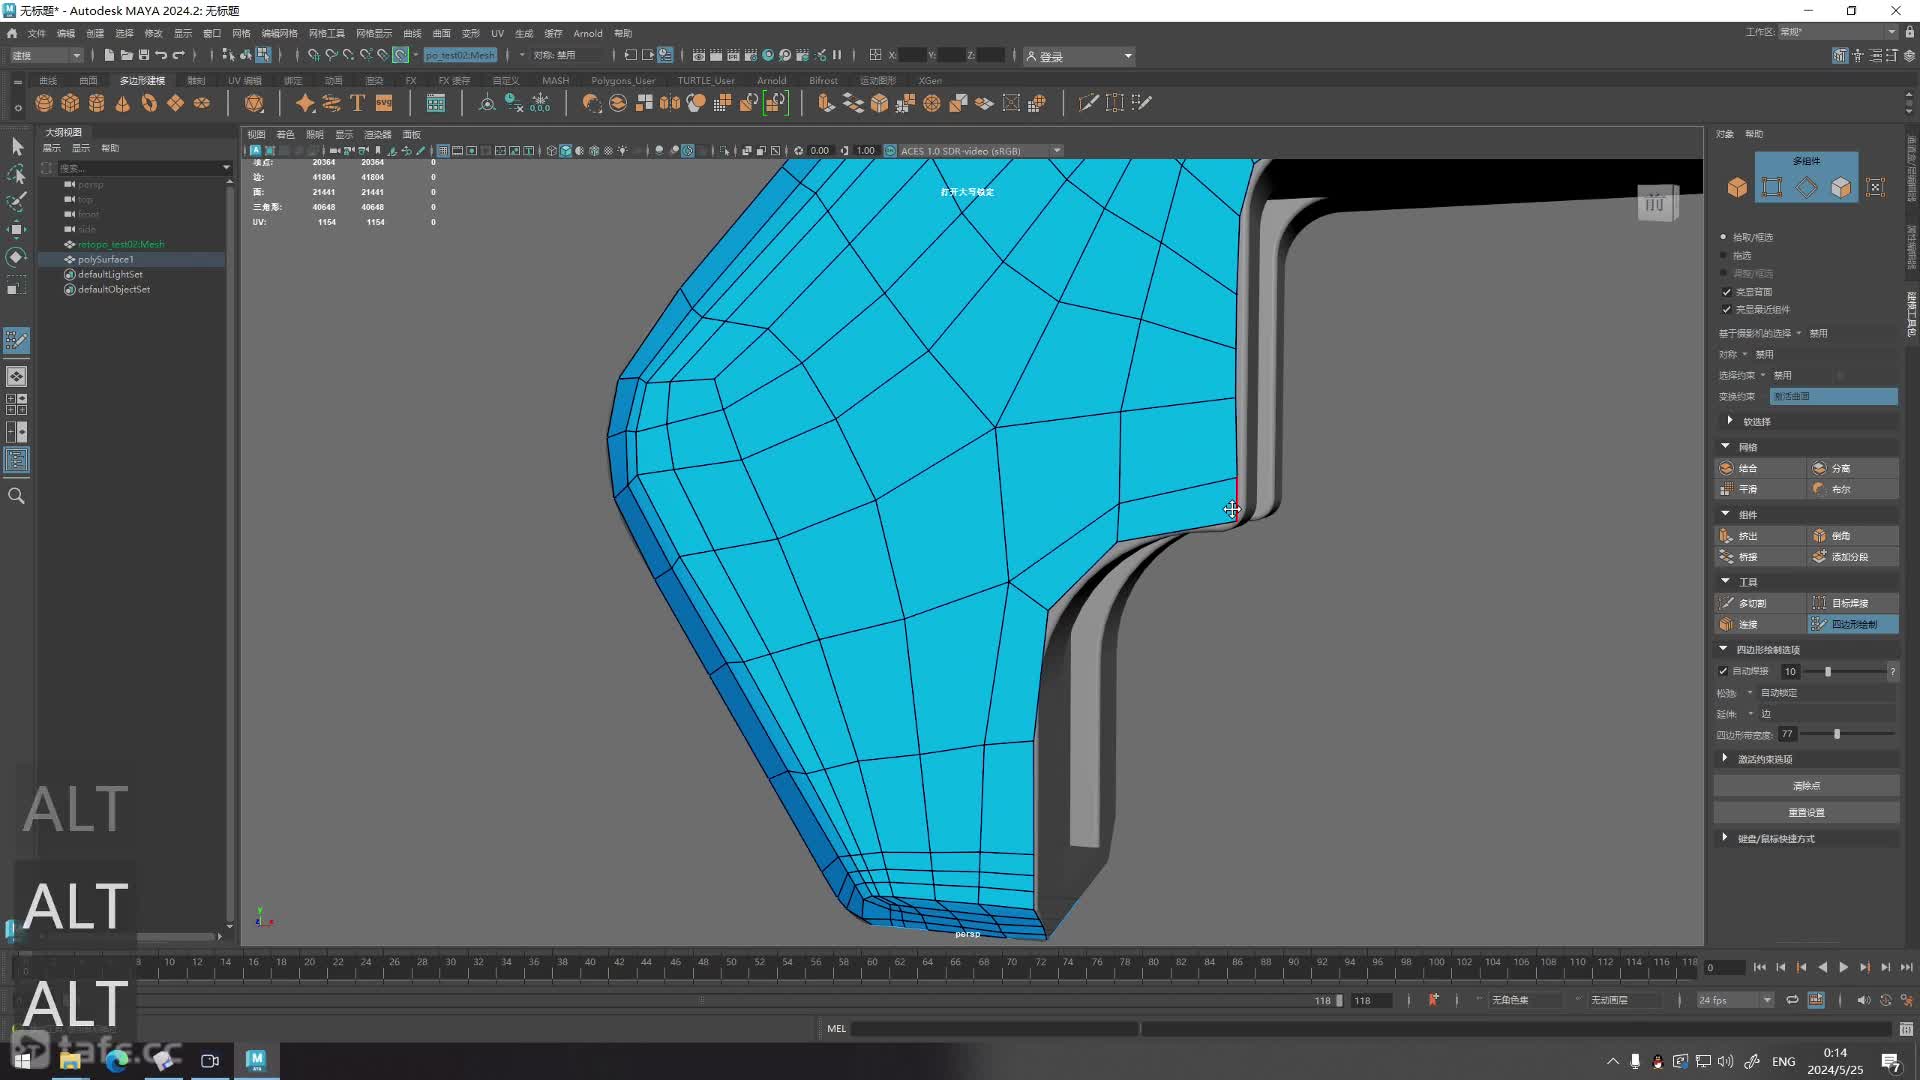1920x1080 pixels.
Task: Create a polygon cone from the shelf
Action: (122, 103)
